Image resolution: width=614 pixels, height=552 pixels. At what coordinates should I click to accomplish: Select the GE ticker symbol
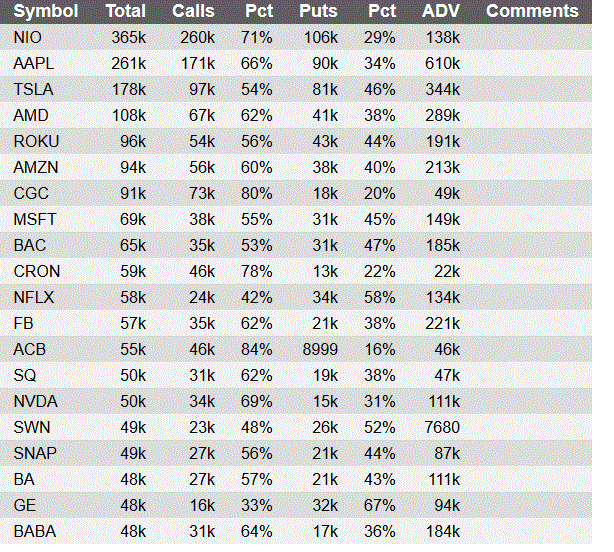pyautogui.click(x=25, y=505)
